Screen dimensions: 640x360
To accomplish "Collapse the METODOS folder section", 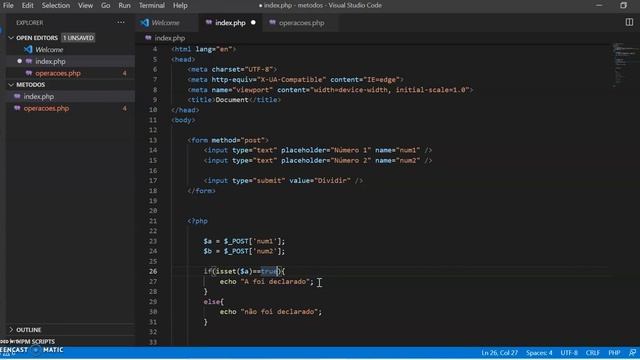I will pos(11,85).
